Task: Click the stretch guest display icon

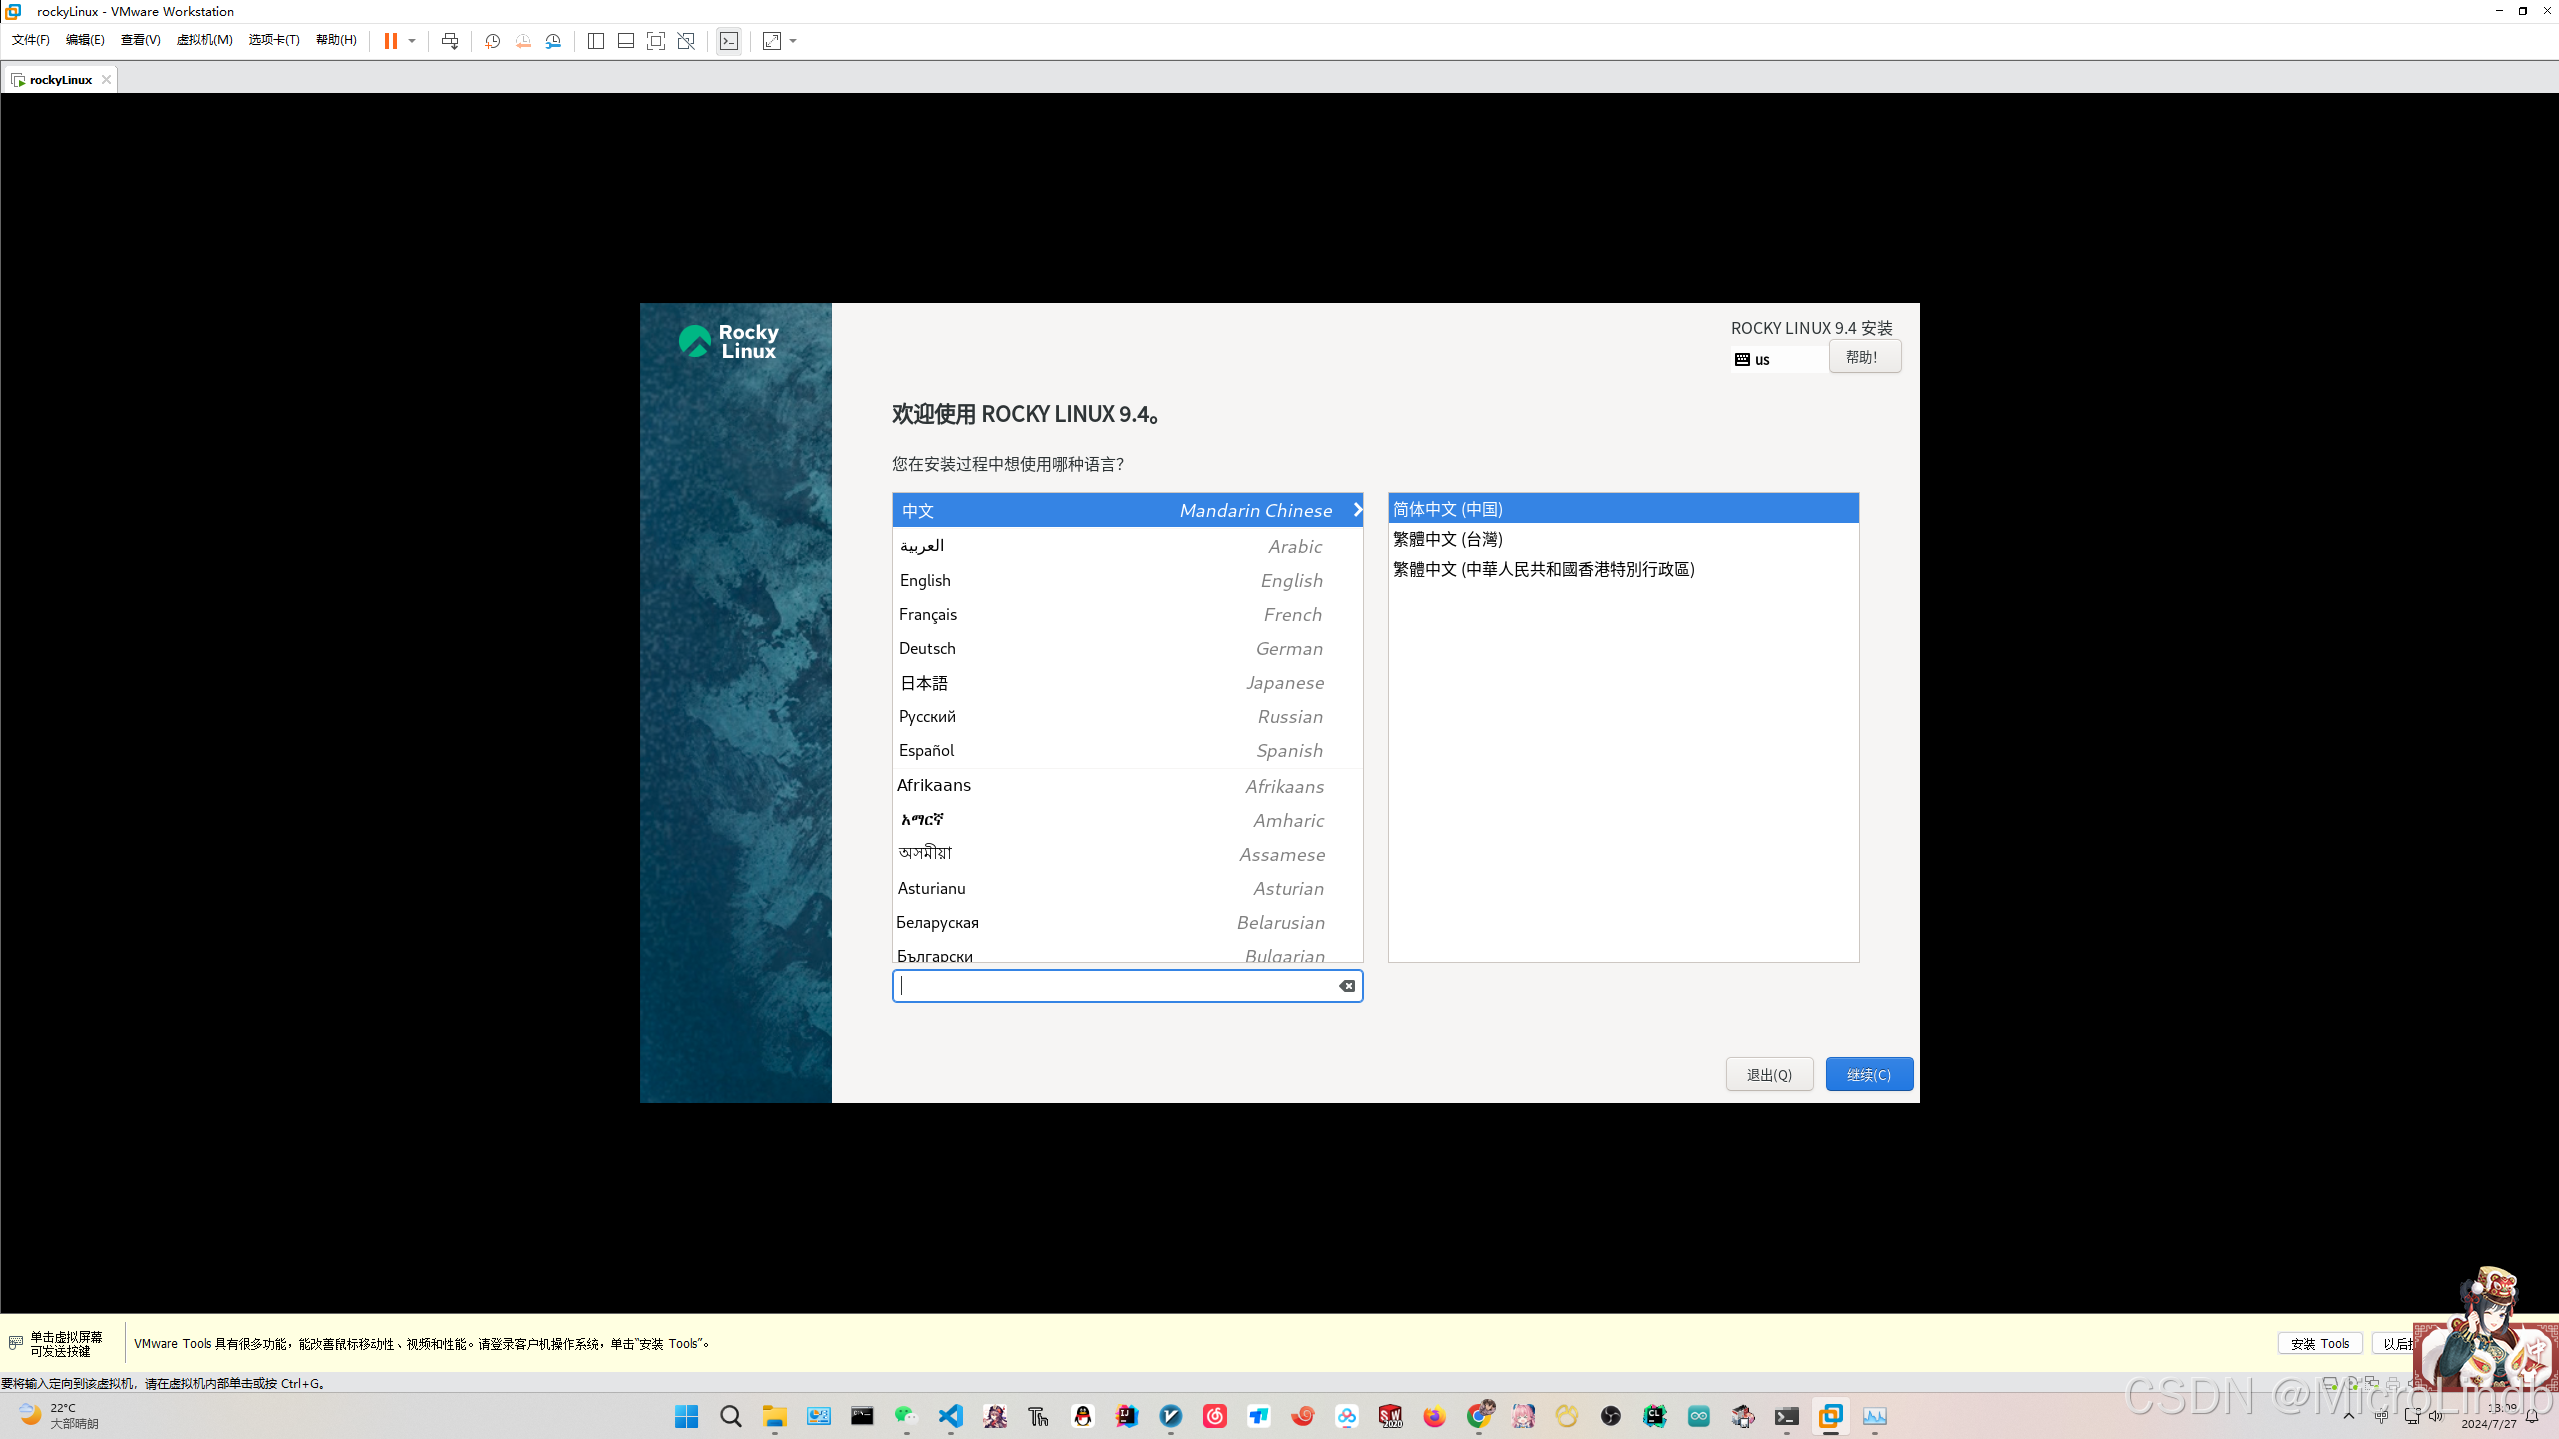Action: pos(772,41)
